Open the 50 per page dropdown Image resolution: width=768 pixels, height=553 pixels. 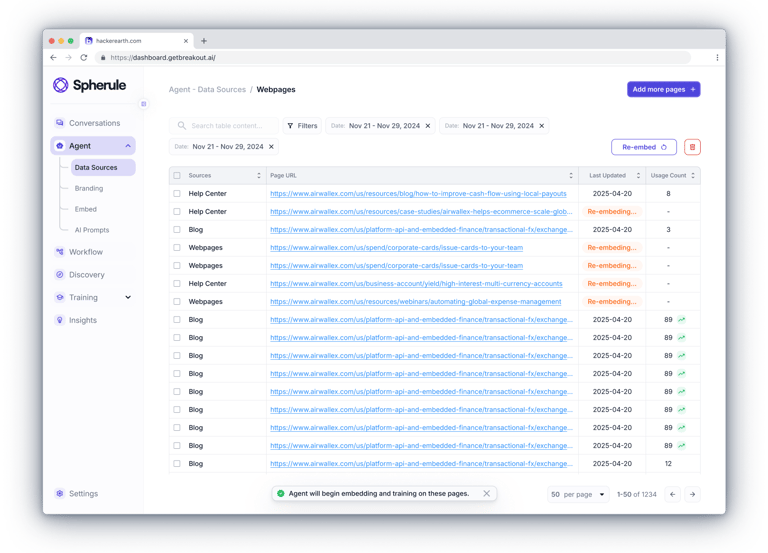(x=578, y=495)
